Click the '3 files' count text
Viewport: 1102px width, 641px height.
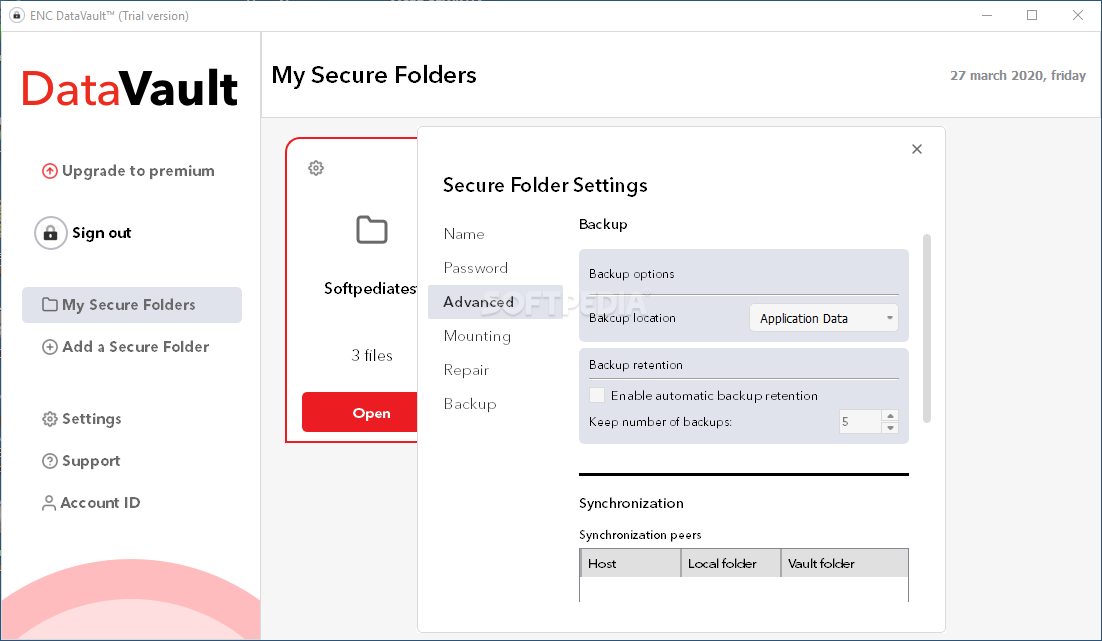tap(372, 356)
